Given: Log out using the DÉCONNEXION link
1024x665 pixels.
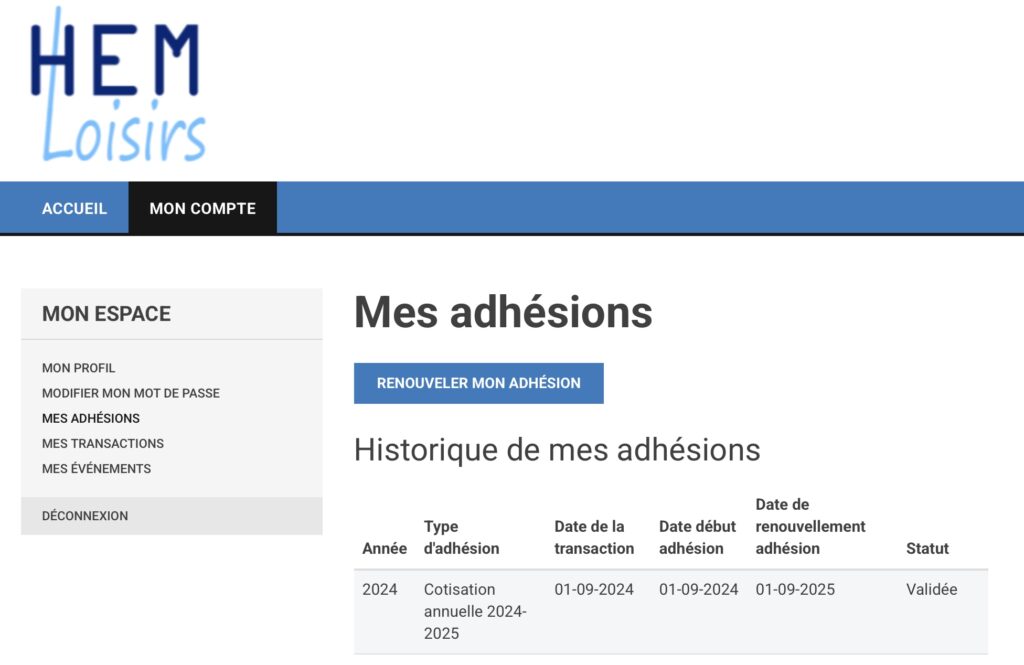Looking at the screenshot, I should pos(85,516).
